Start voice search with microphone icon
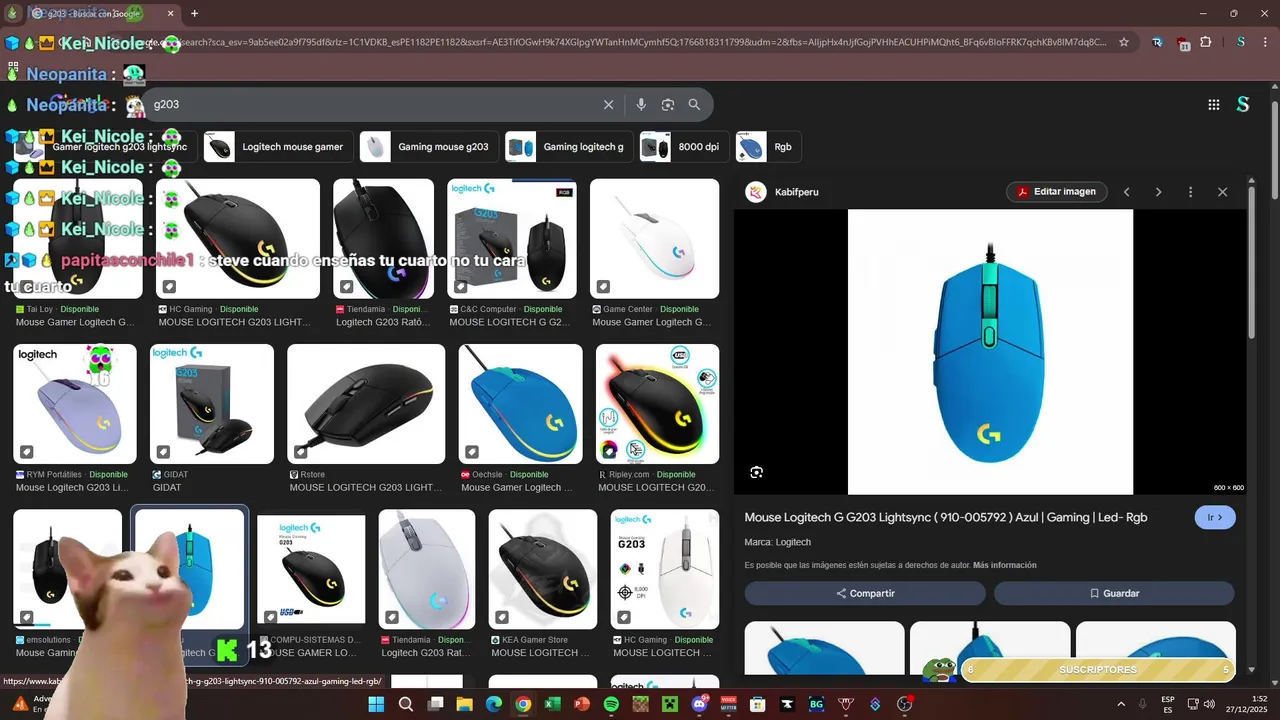 tap(641, 104)
